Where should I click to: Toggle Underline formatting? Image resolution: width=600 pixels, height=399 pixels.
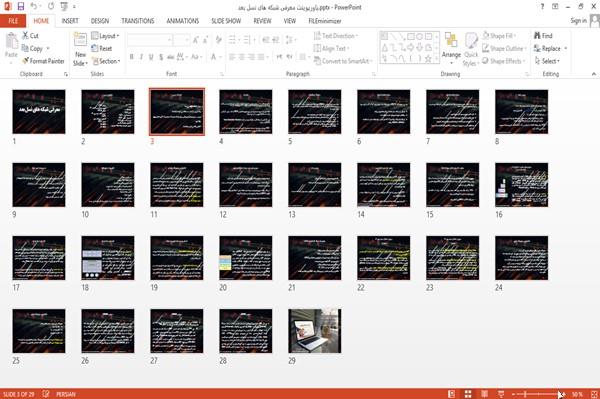[151, 57]
